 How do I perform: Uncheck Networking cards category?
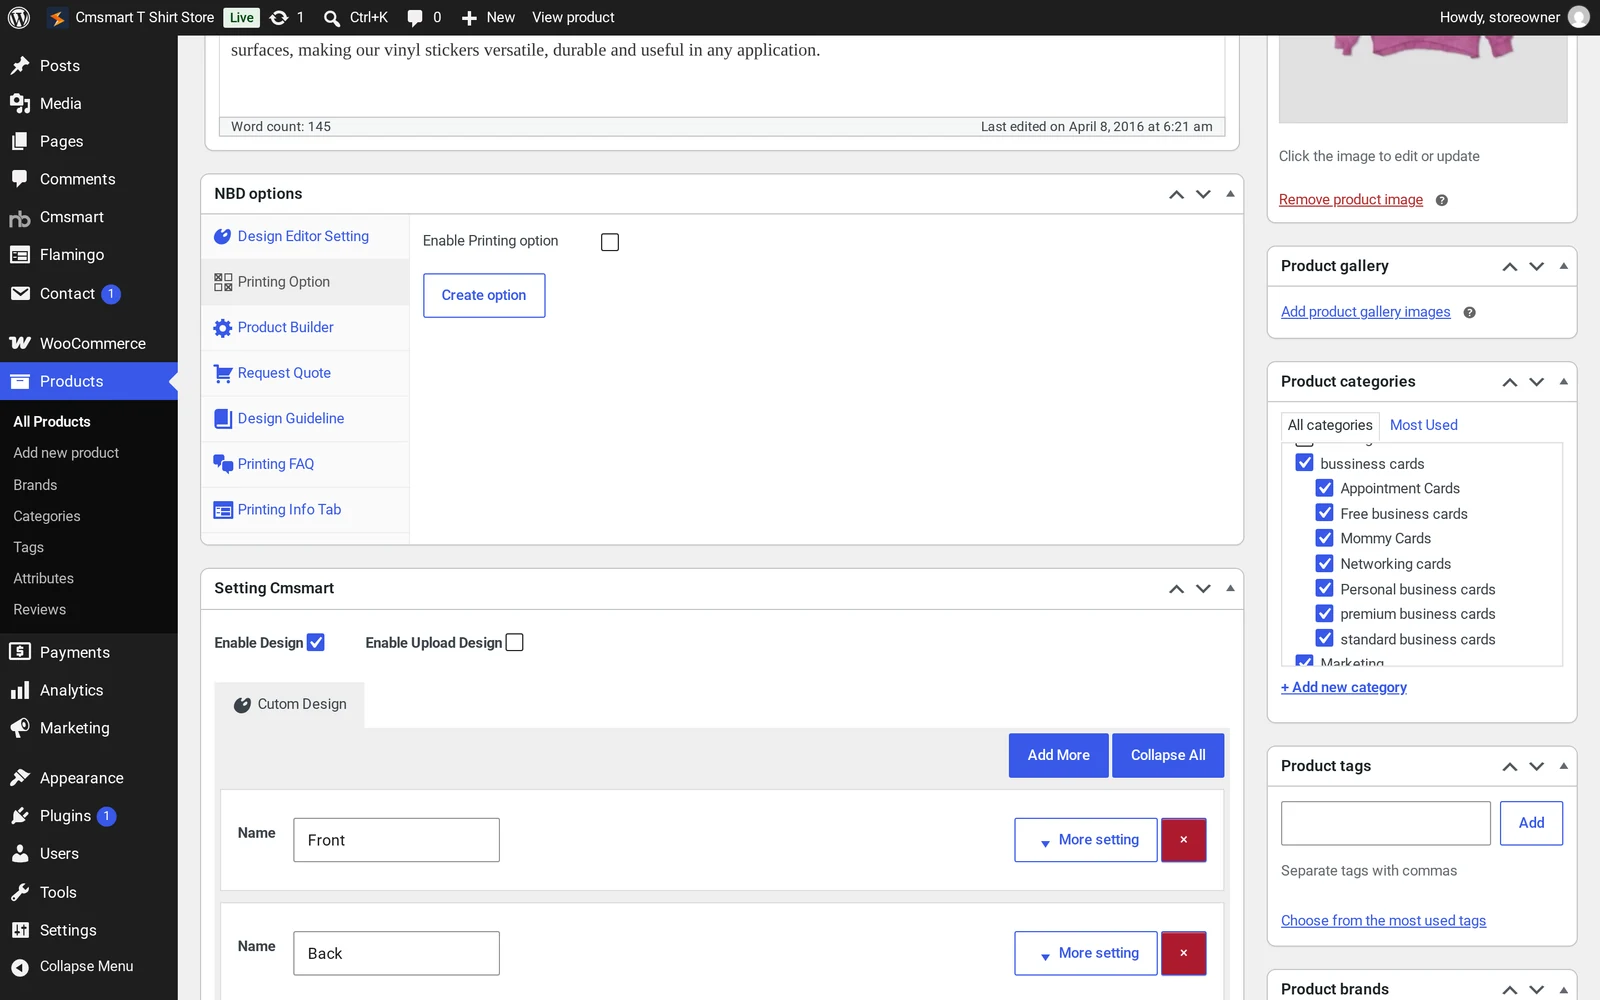pos(1324,563)
